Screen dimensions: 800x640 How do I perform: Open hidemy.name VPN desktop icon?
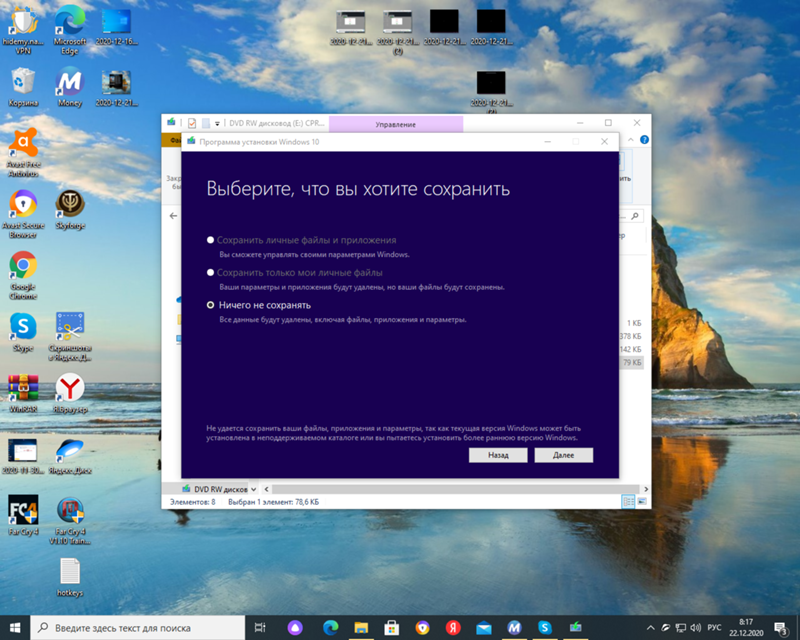pos(23,29)
